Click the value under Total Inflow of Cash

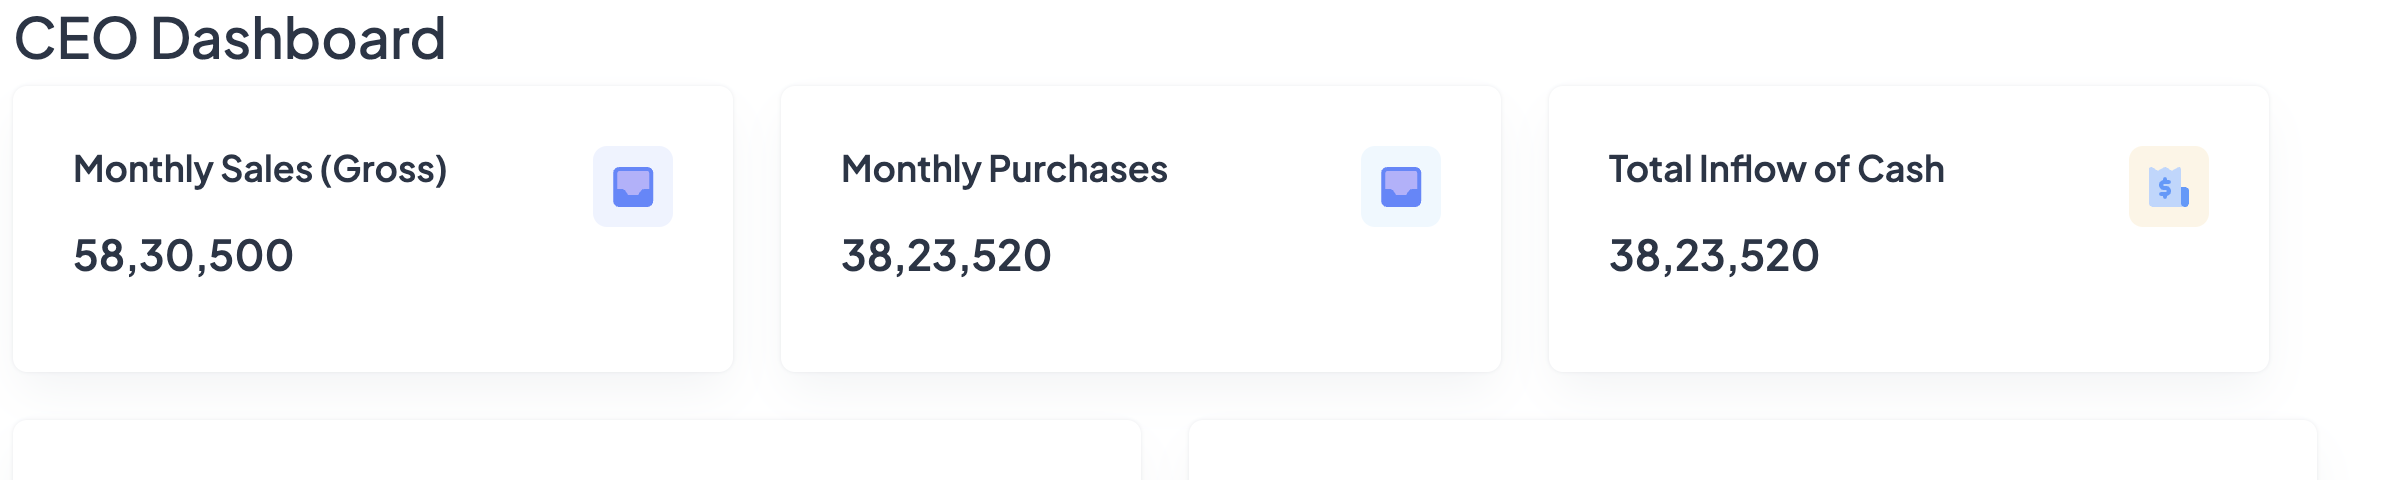(1714, 256)
